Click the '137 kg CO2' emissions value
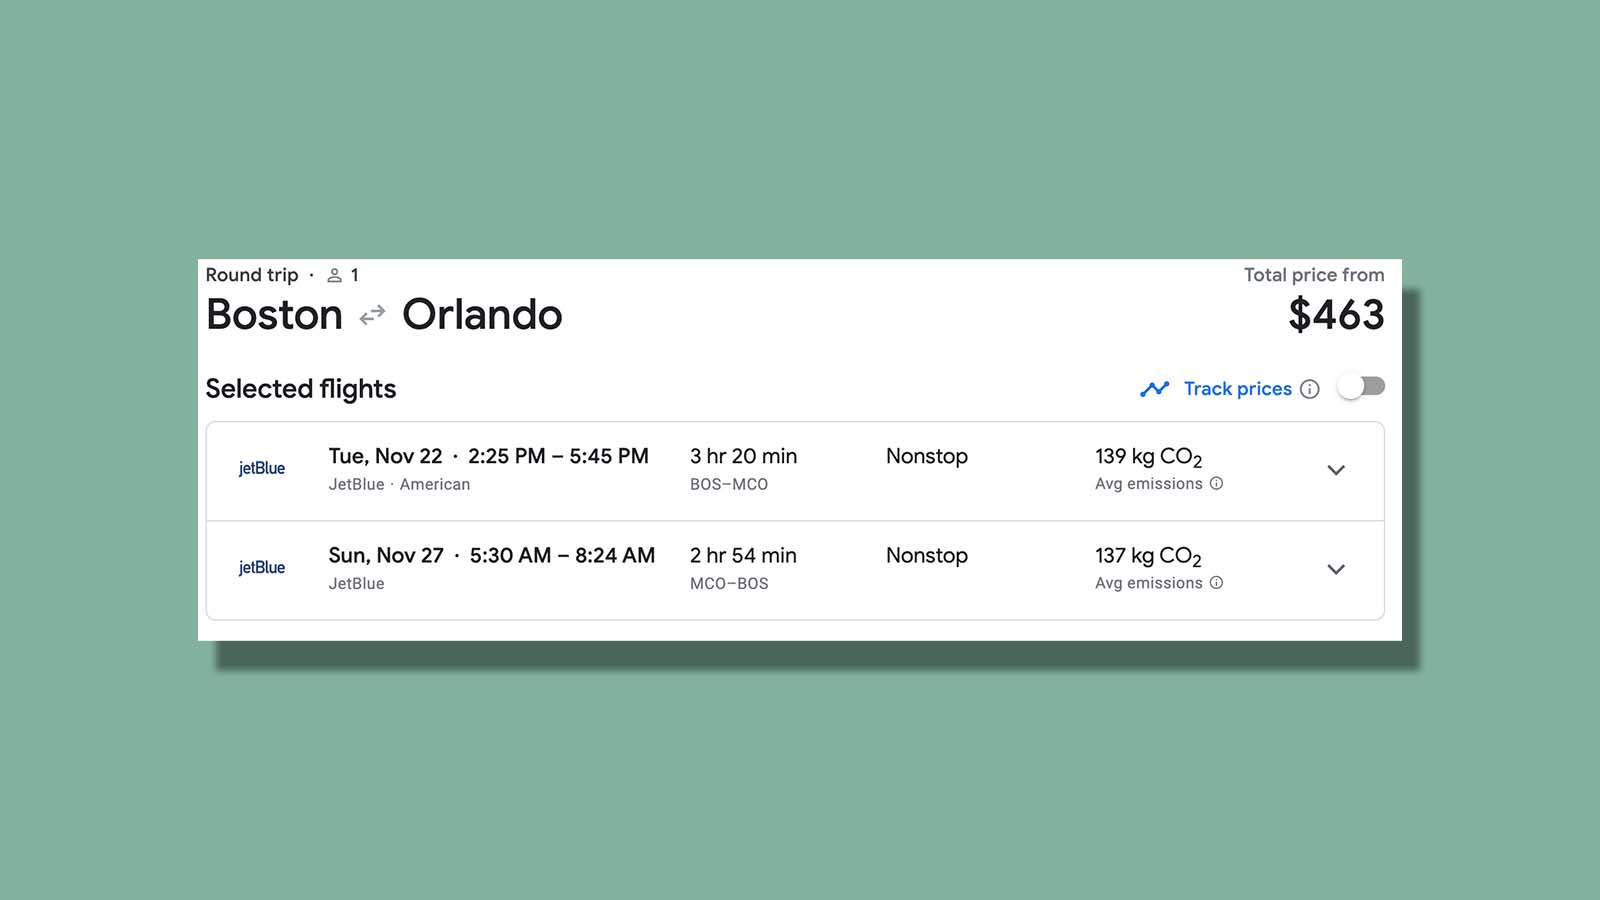Screen dimensions: 1600x900 (x=1148, y=556)
